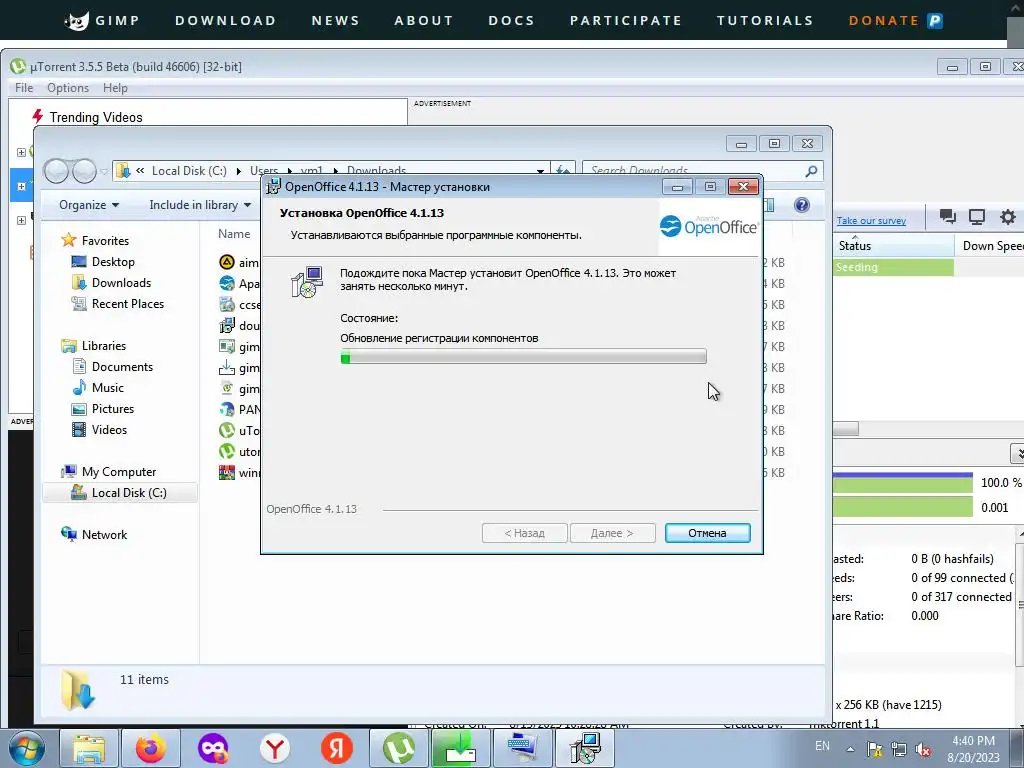The width and height of the screenshot is (1024, 768).
Task: Select Desktop in navigation pane
Action: 113,261
